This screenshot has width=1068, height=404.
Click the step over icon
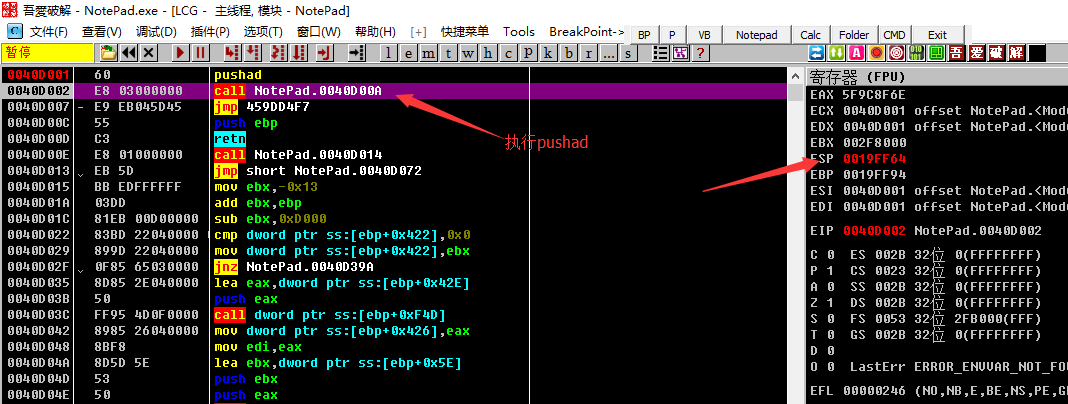click(x=252, y=52)
